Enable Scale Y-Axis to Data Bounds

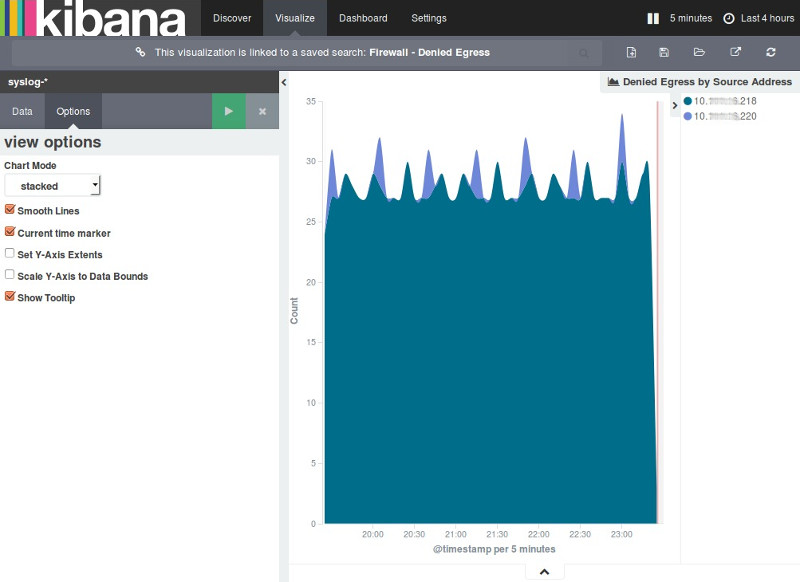point(10,275)
